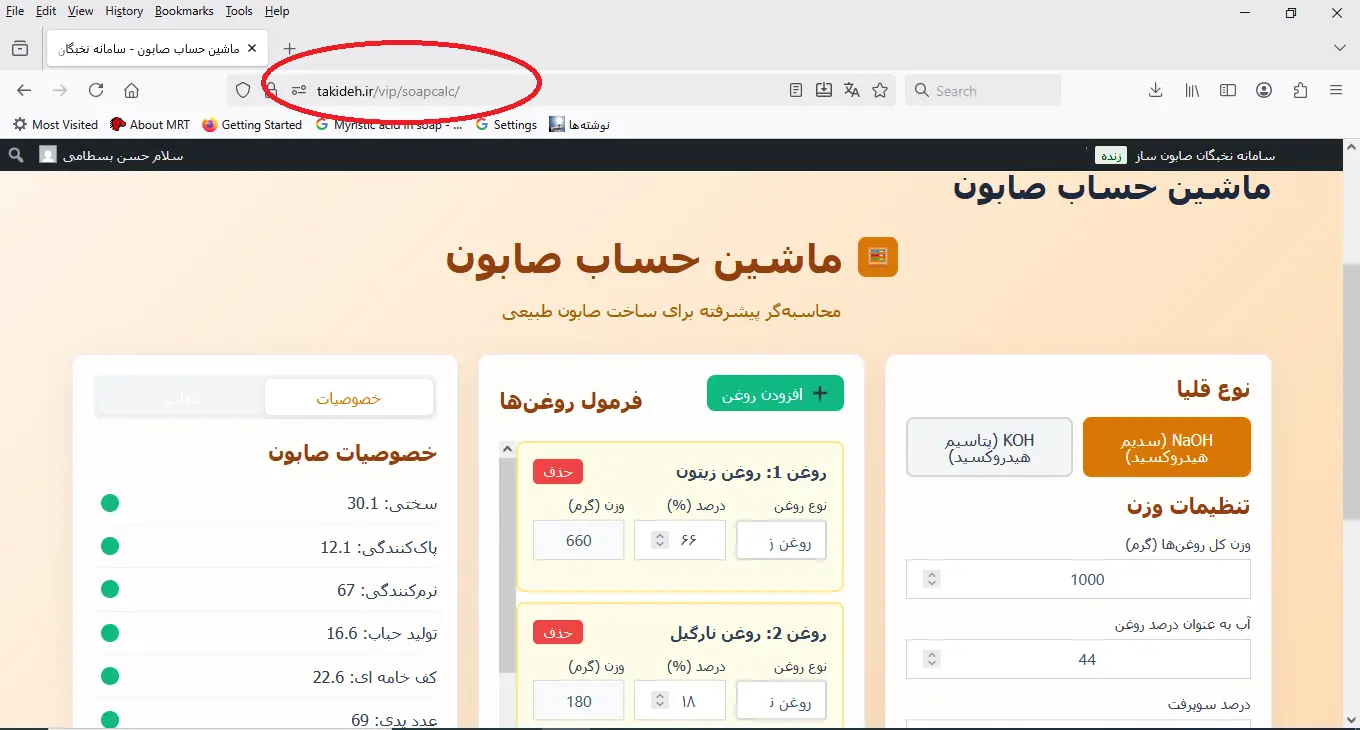The width and height of the screenshot is (1360, 730).
Task: Expand the list all tabs chevron
Action: pyautogui.click(x=1340, y=48)
